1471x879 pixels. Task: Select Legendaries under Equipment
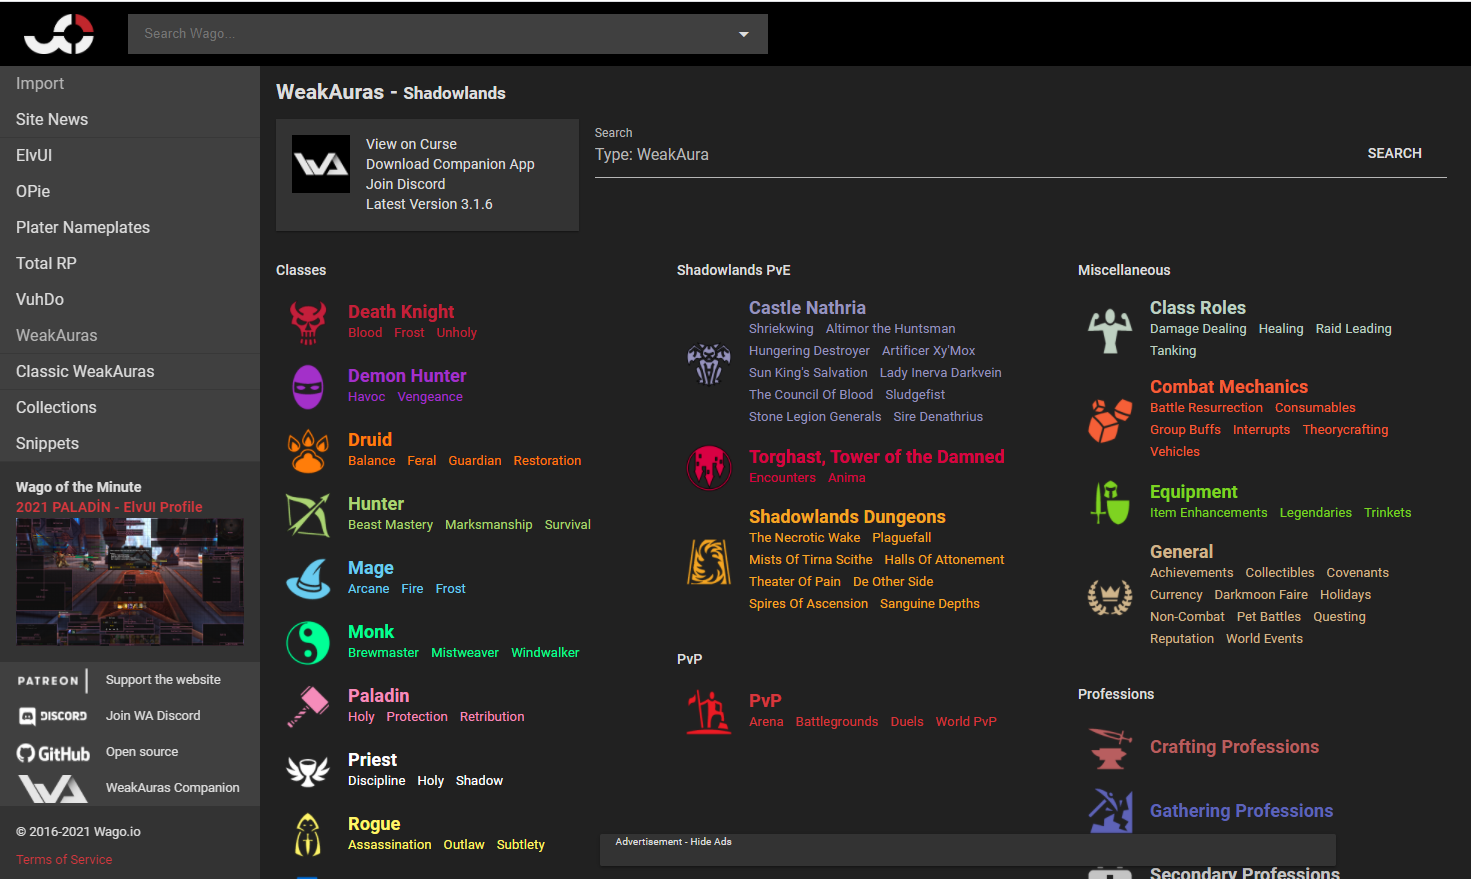pos(1315,513)
